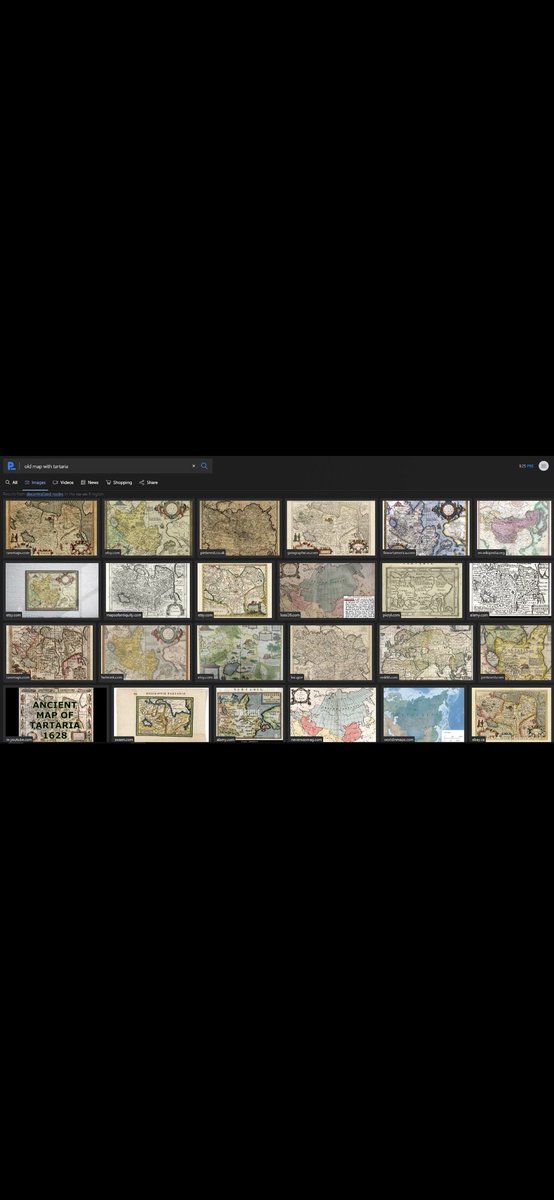Open the worldhmaps.com blue map thumbnail

point(424,714)
